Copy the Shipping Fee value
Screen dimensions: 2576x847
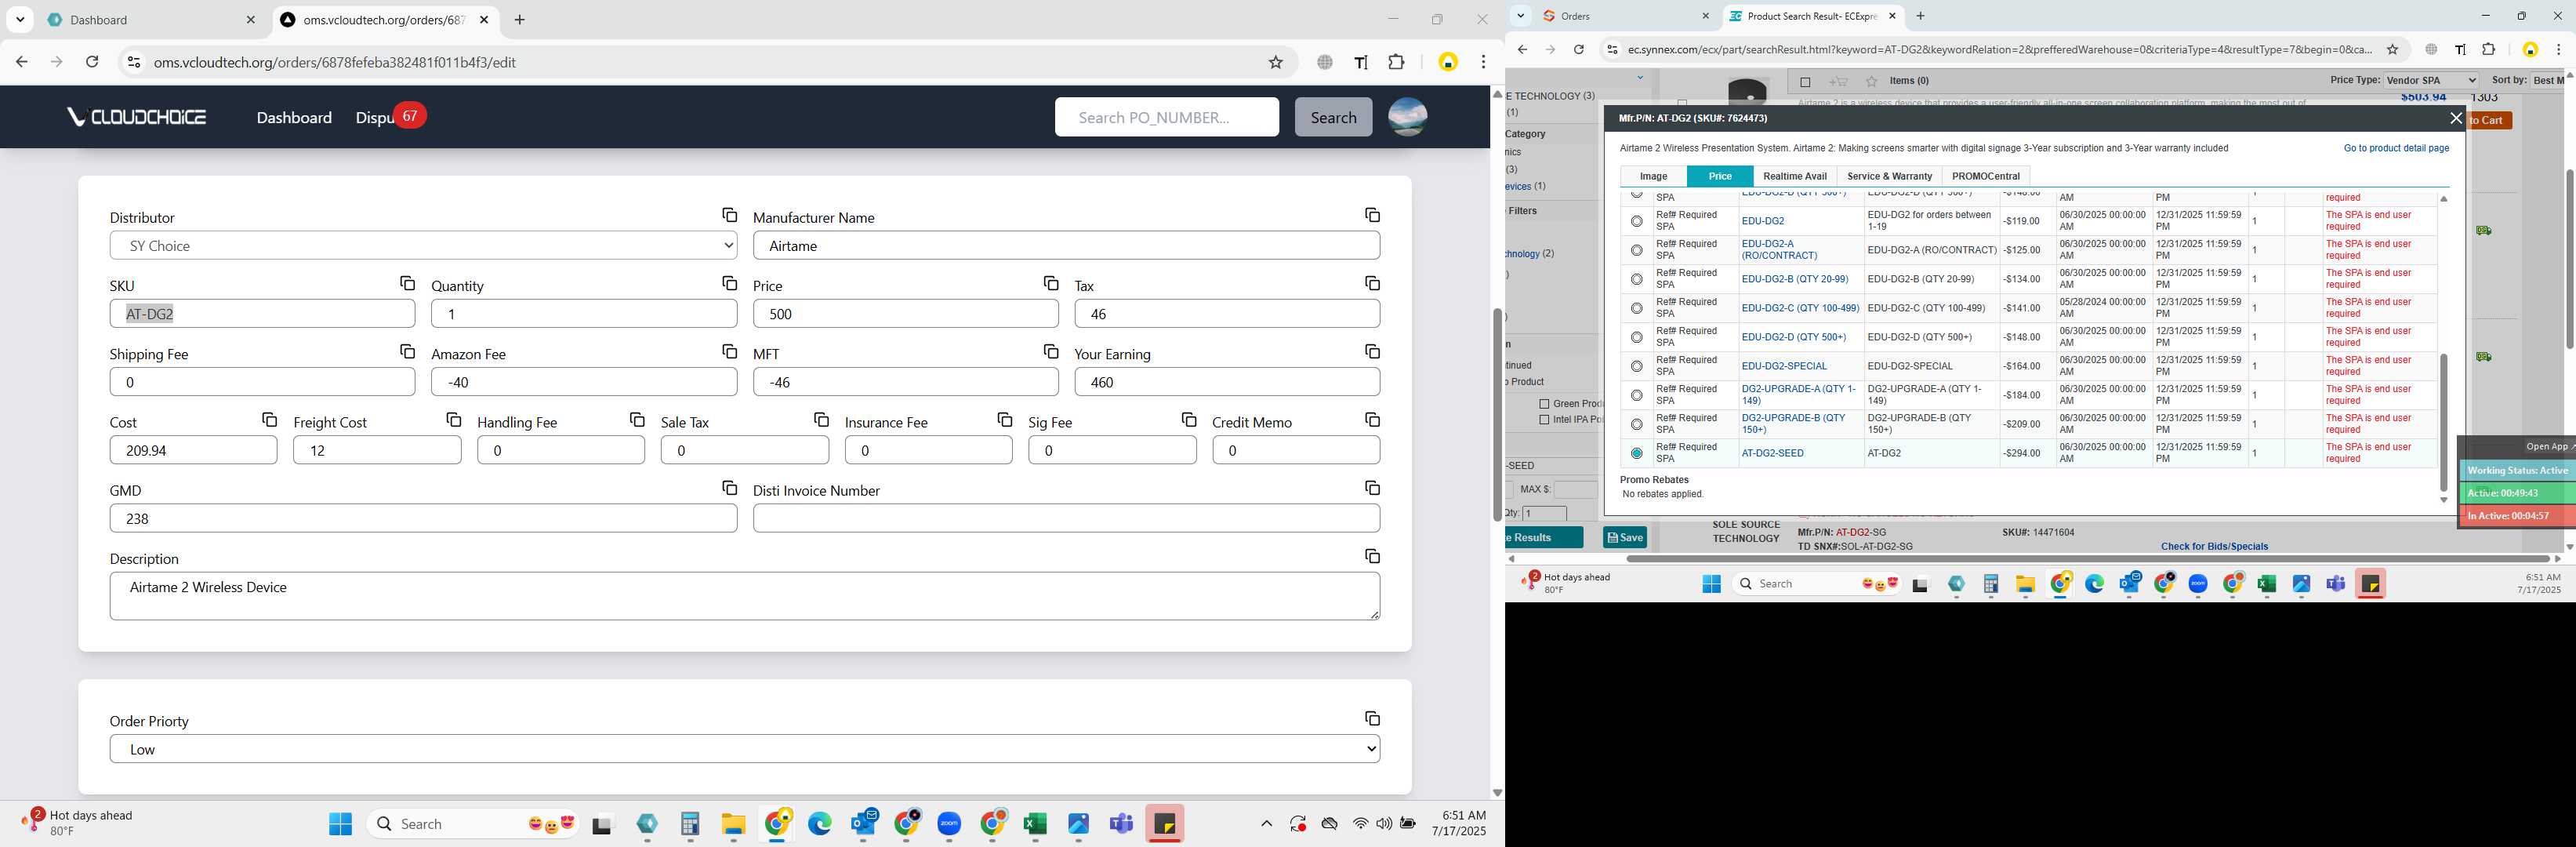point(407,351)
